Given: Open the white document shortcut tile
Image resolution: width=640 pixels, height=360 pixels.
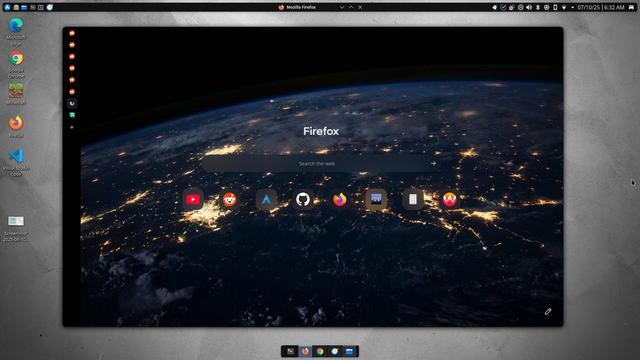Looking at the screenshot, I should coord(413,200).
